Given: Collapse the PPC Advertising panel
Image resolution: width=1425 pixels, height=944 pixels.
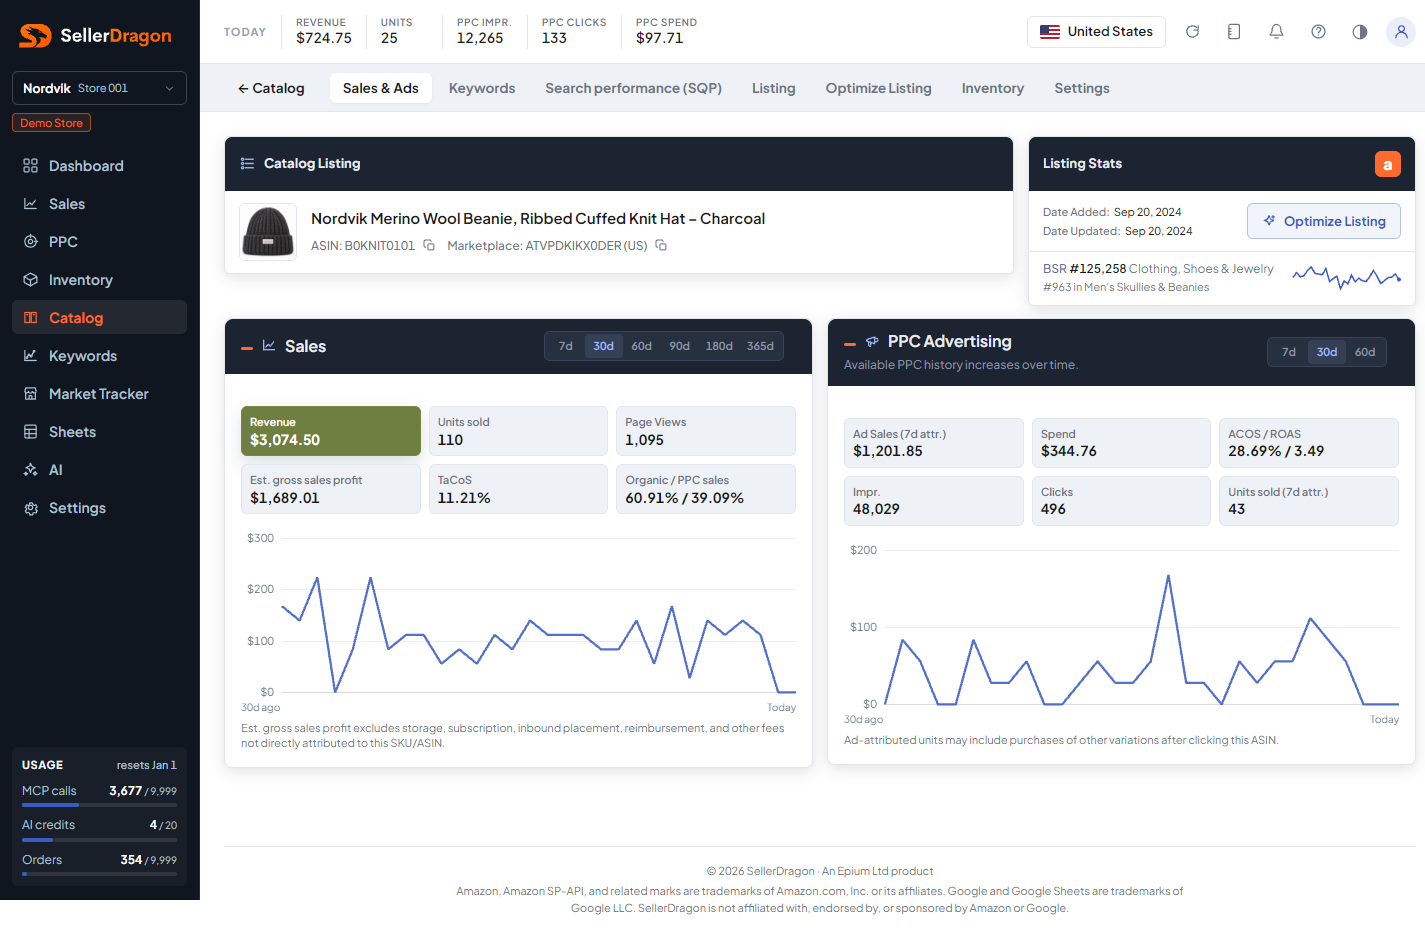Looking at the screenshot, I should 850,343.
